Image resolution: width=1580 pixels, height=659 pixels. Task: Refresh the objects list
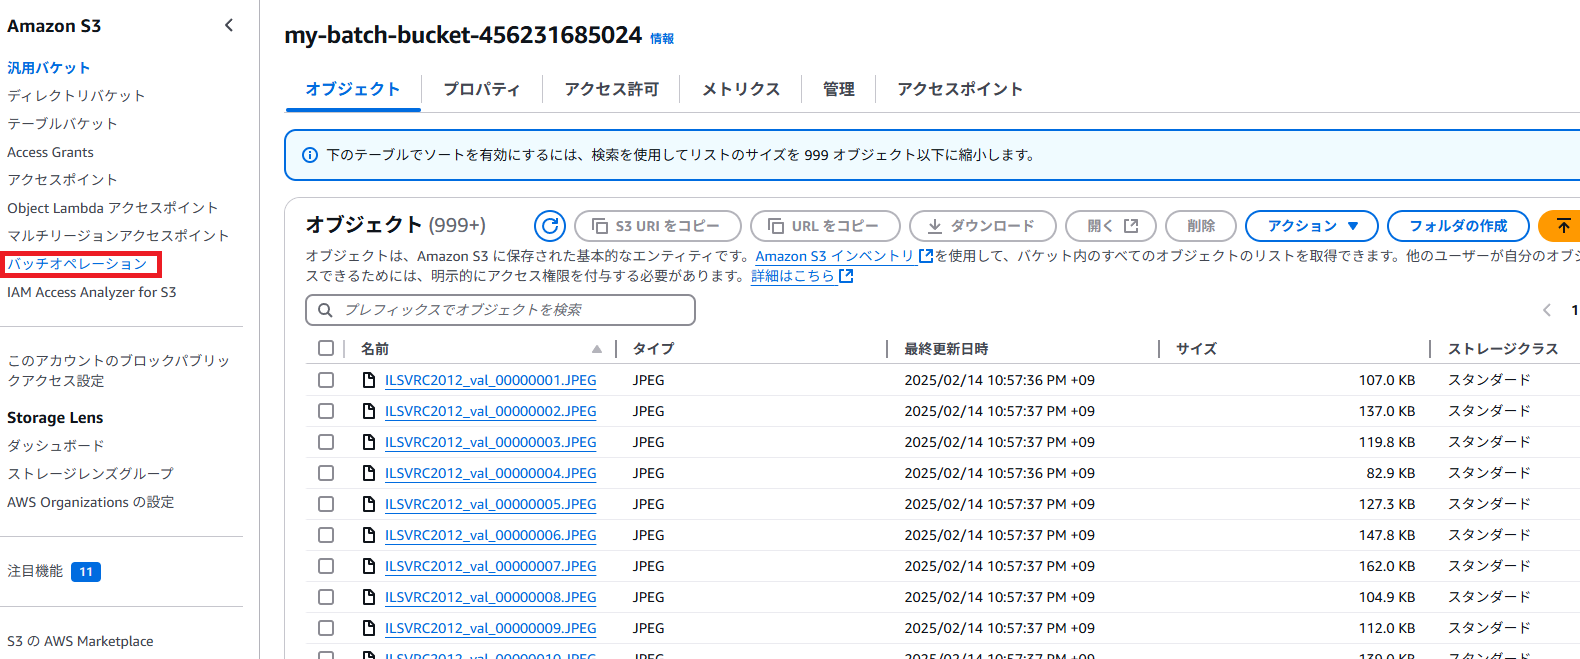coord(550,226)
